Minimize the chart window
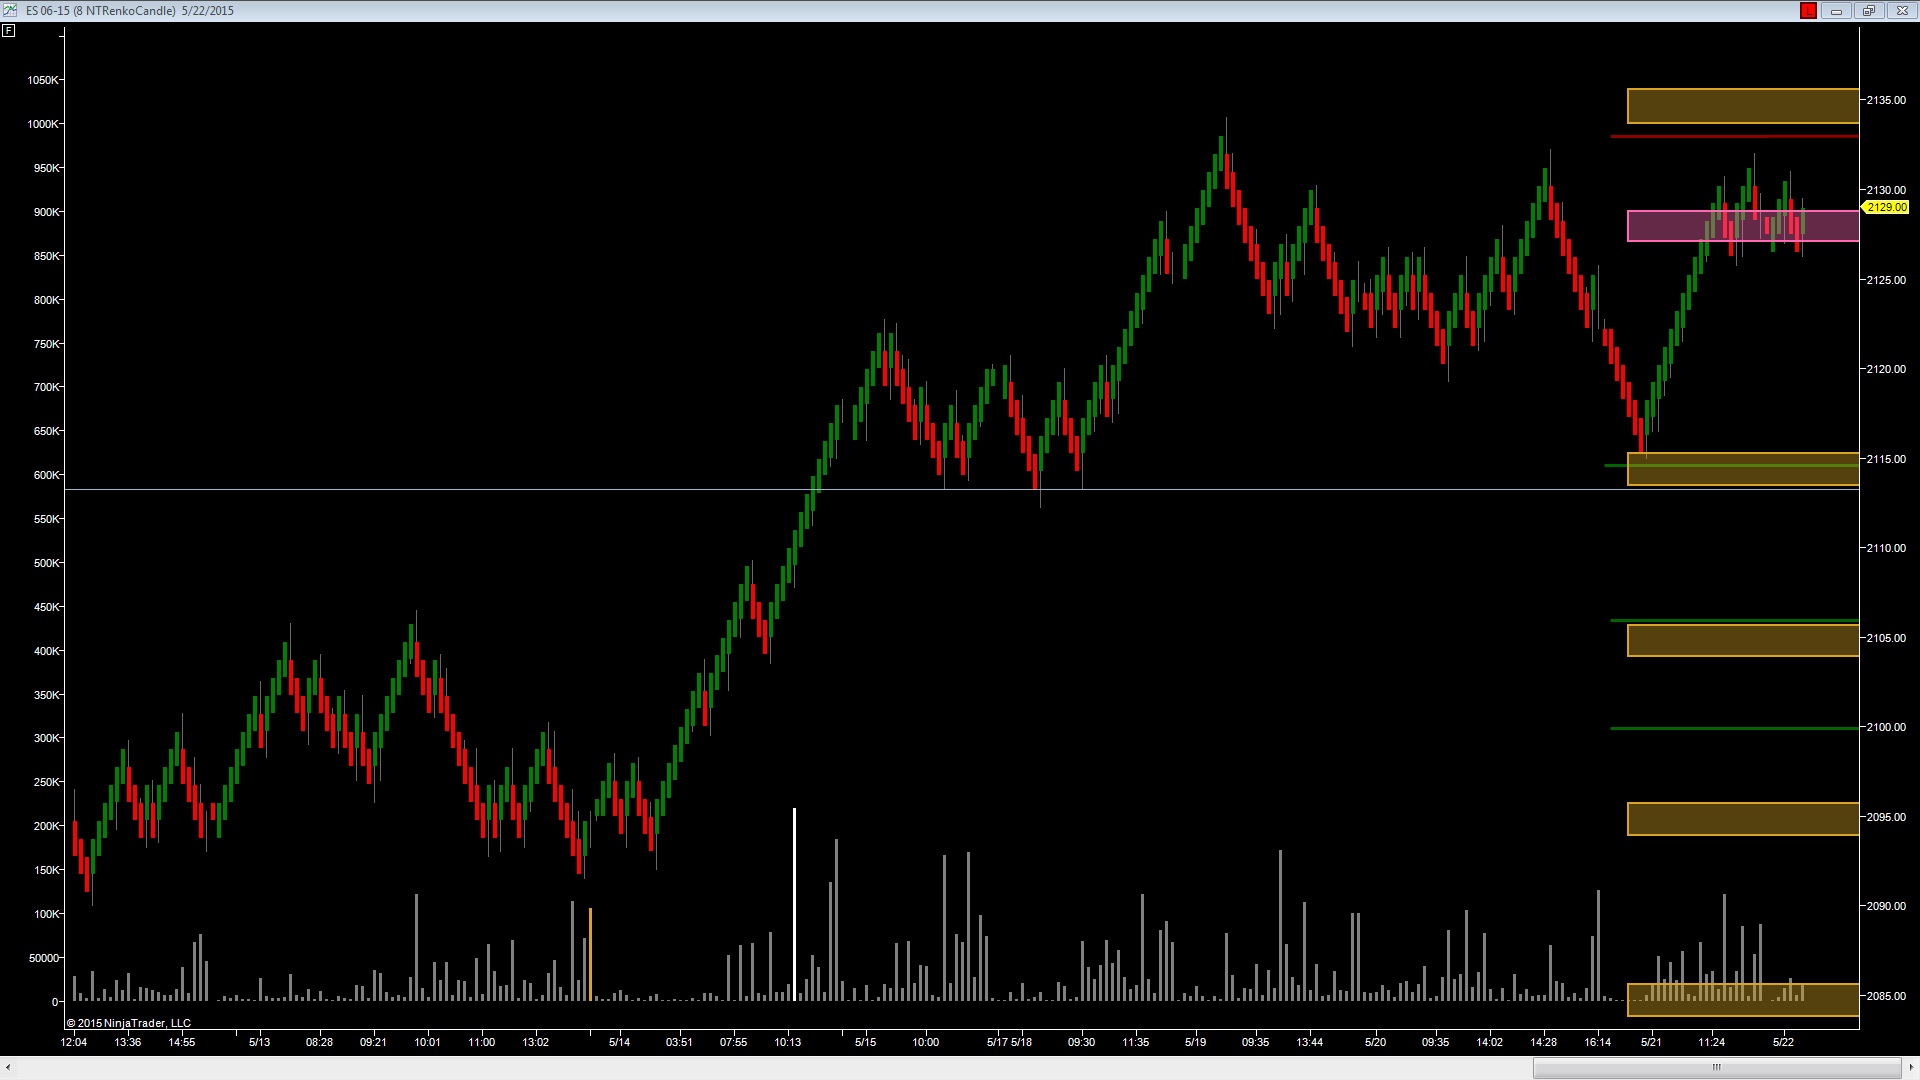The width and height of the screenshot is (1920, 1080). 1836,10
